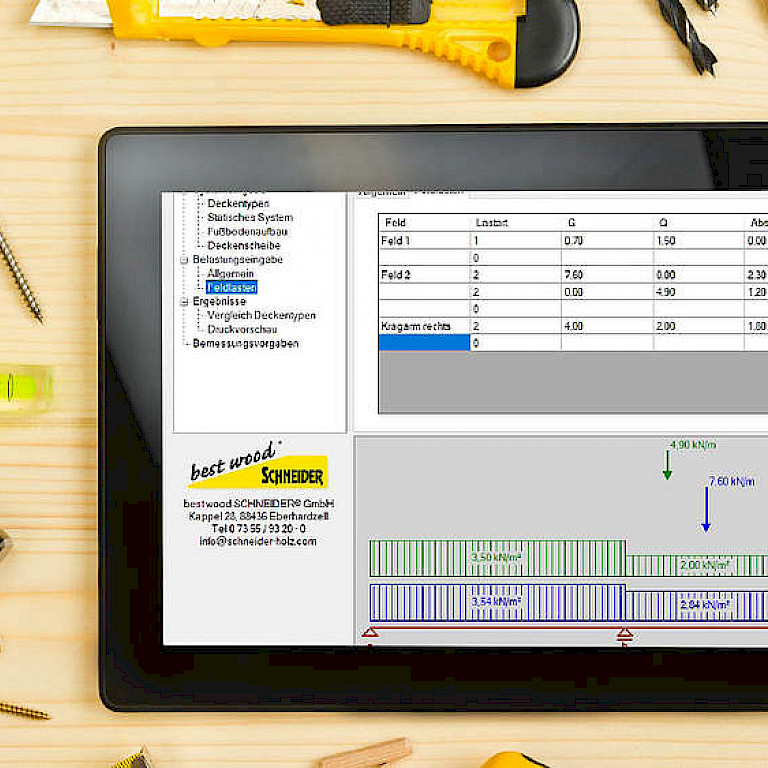Click the best wood Schneider logo
768x768 pixels.
click(258, 465)
